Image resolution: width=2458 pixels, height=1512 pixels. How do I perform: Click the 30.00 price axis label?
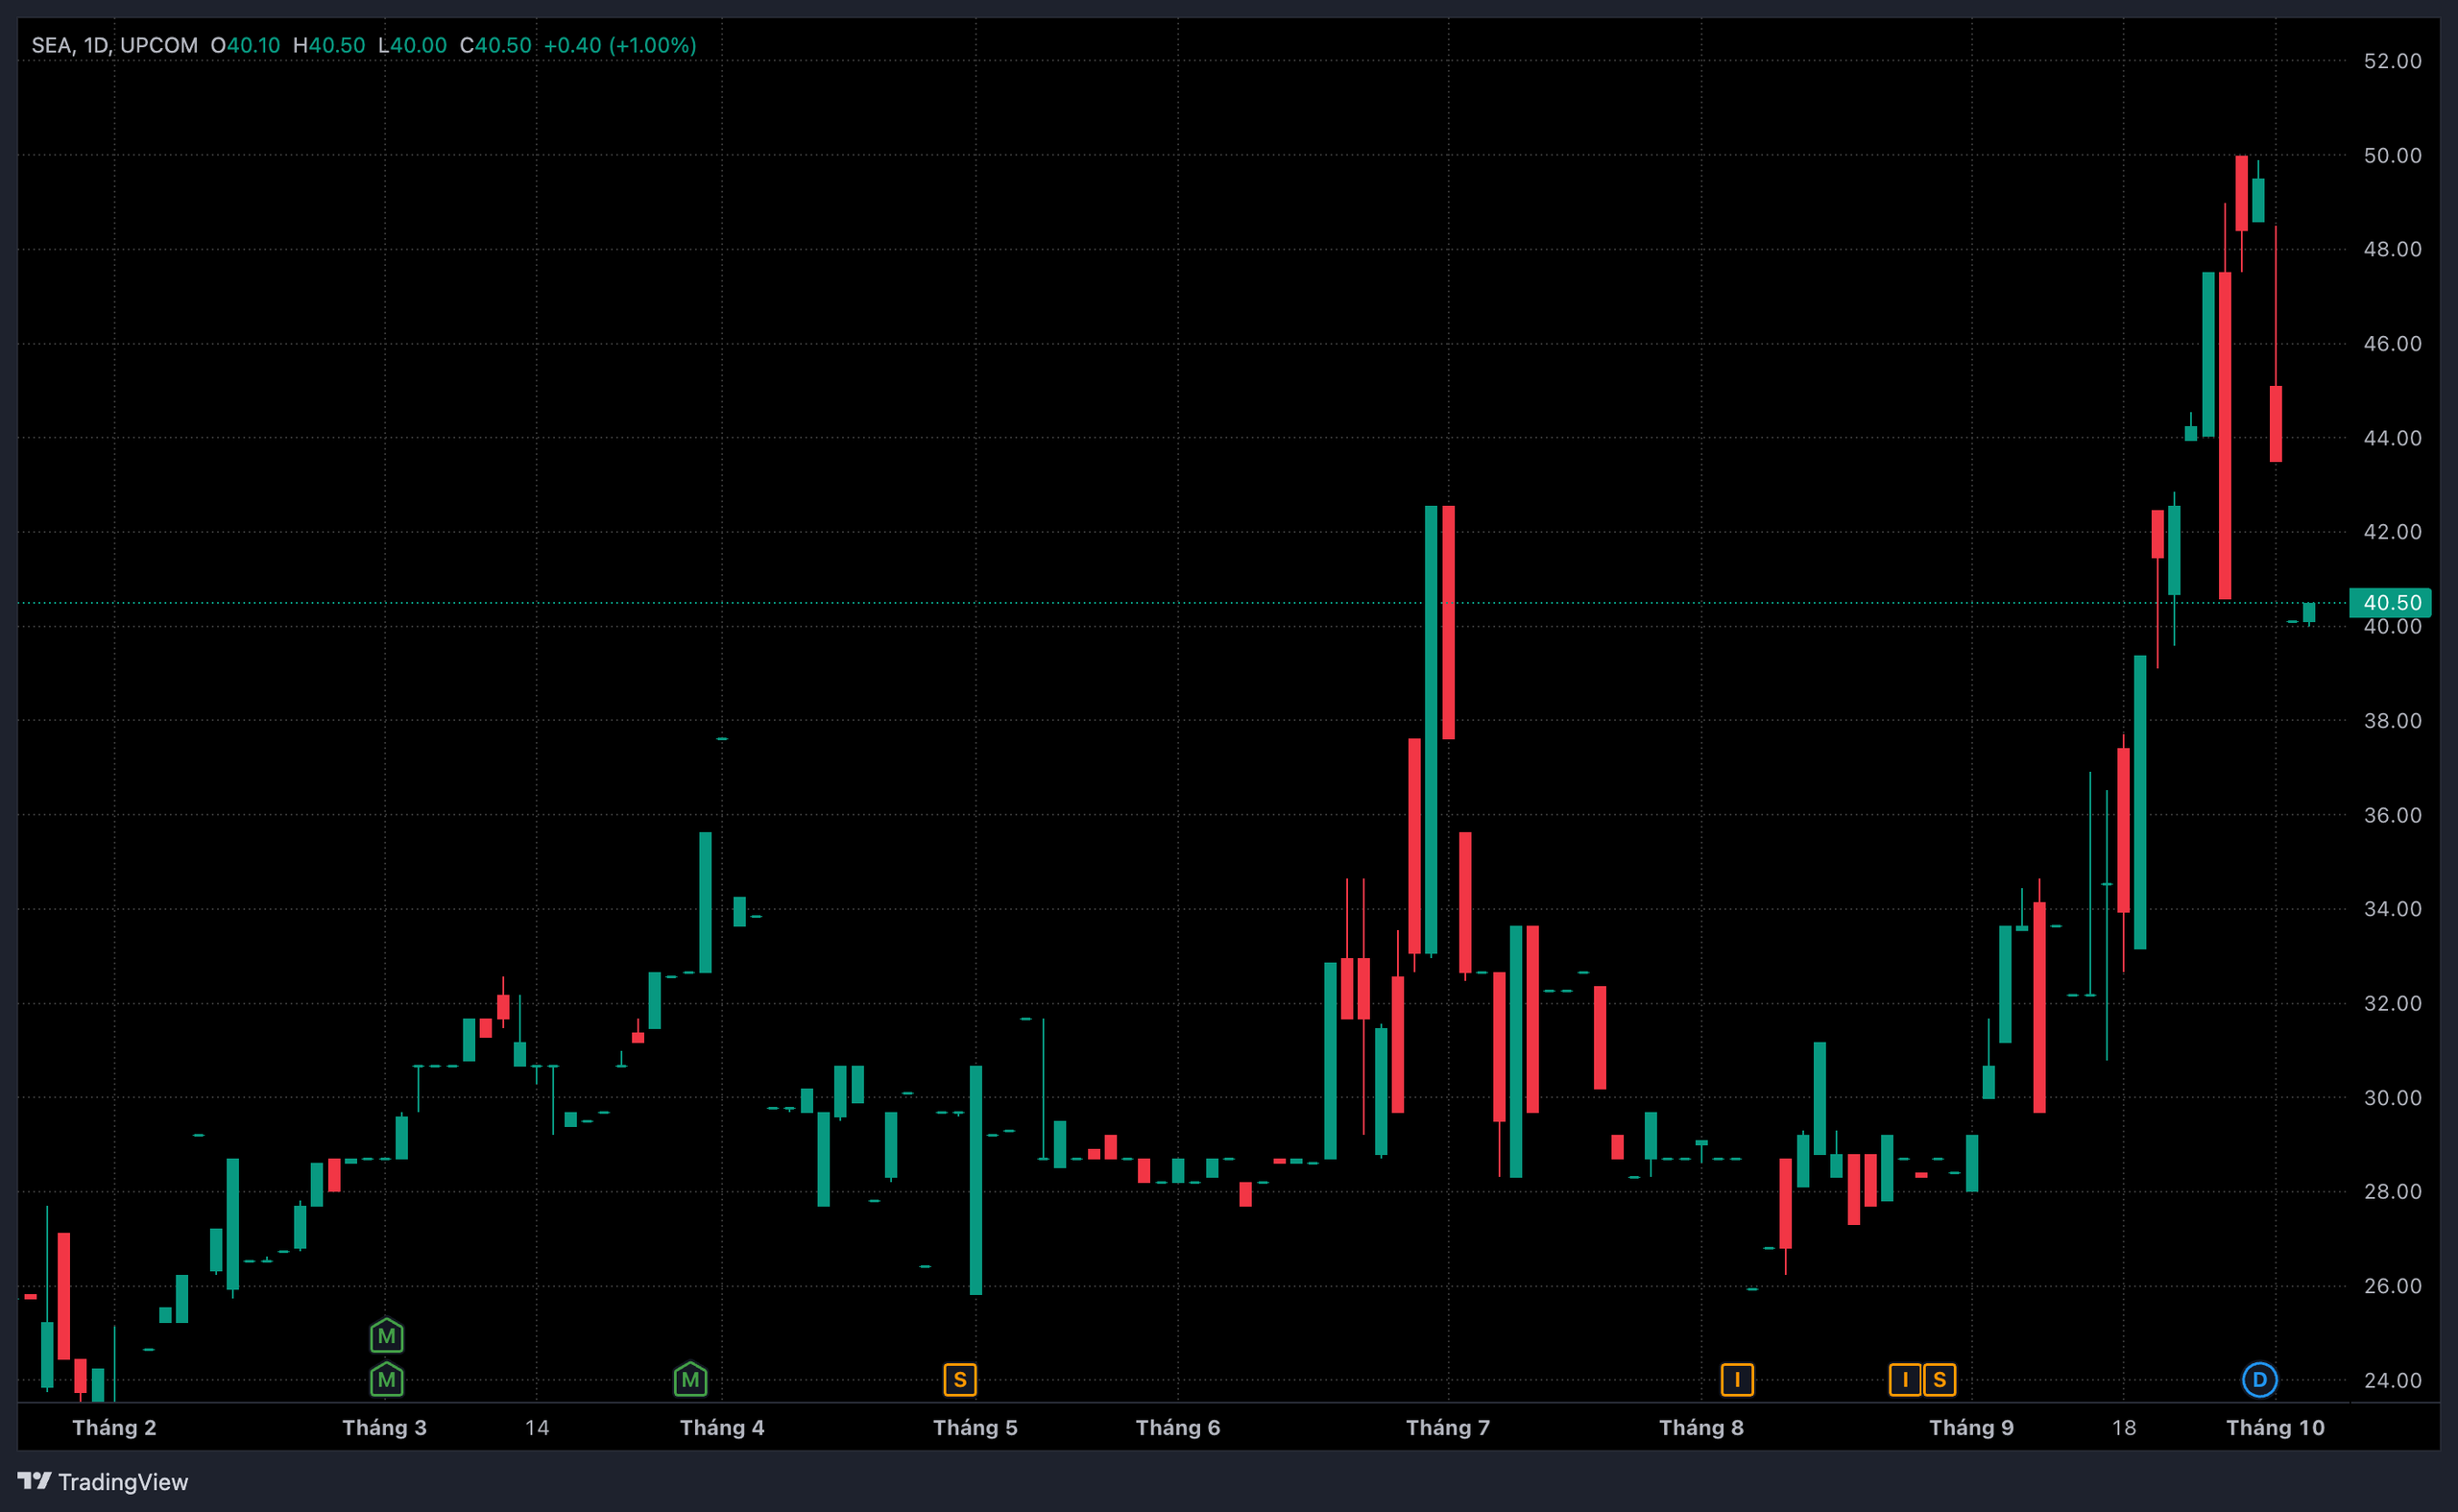tap(2392, 1098)
